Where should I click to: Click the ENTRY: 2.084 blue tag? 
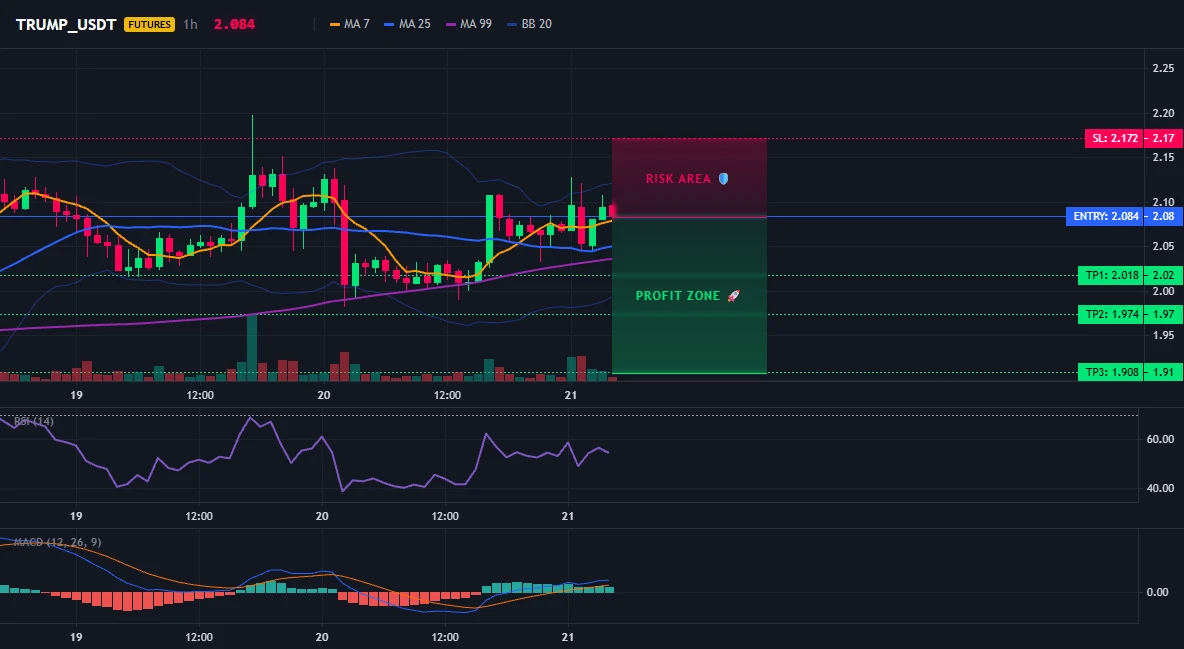pyautogui.click(x=1105, y=217)
